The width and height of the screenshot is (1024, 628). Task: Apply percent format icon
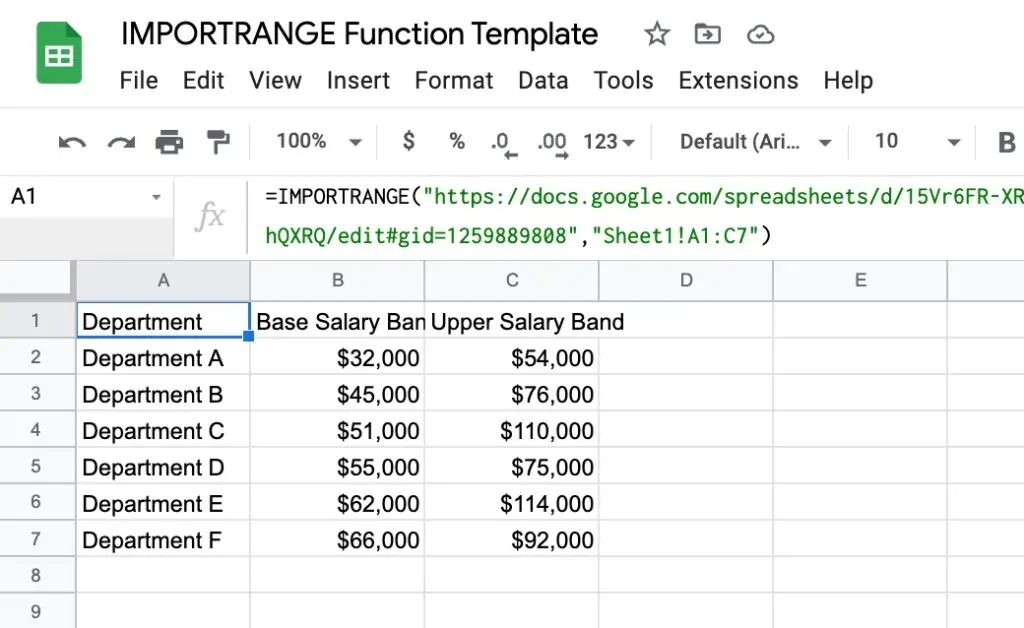click(x=456, y=141)
